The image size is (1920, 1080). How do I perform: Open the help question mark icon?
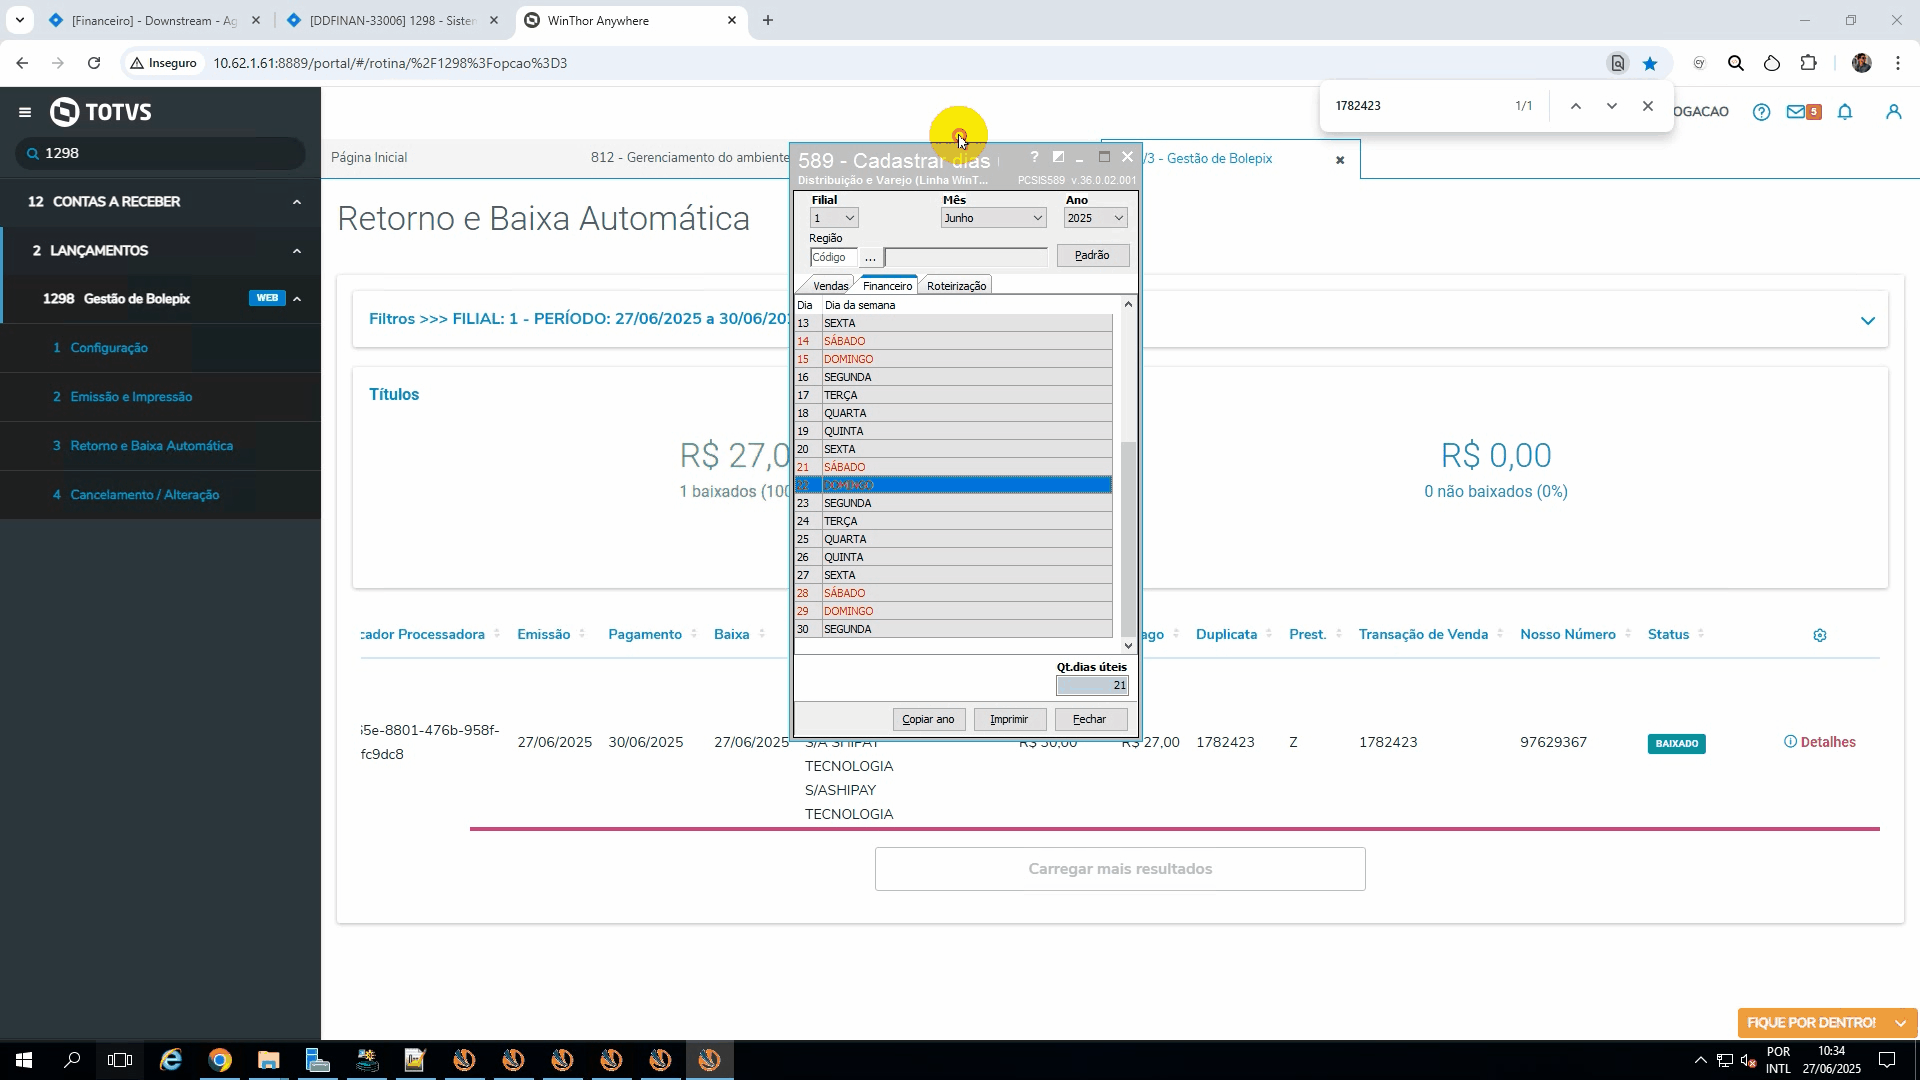(x=1761, y=112)
